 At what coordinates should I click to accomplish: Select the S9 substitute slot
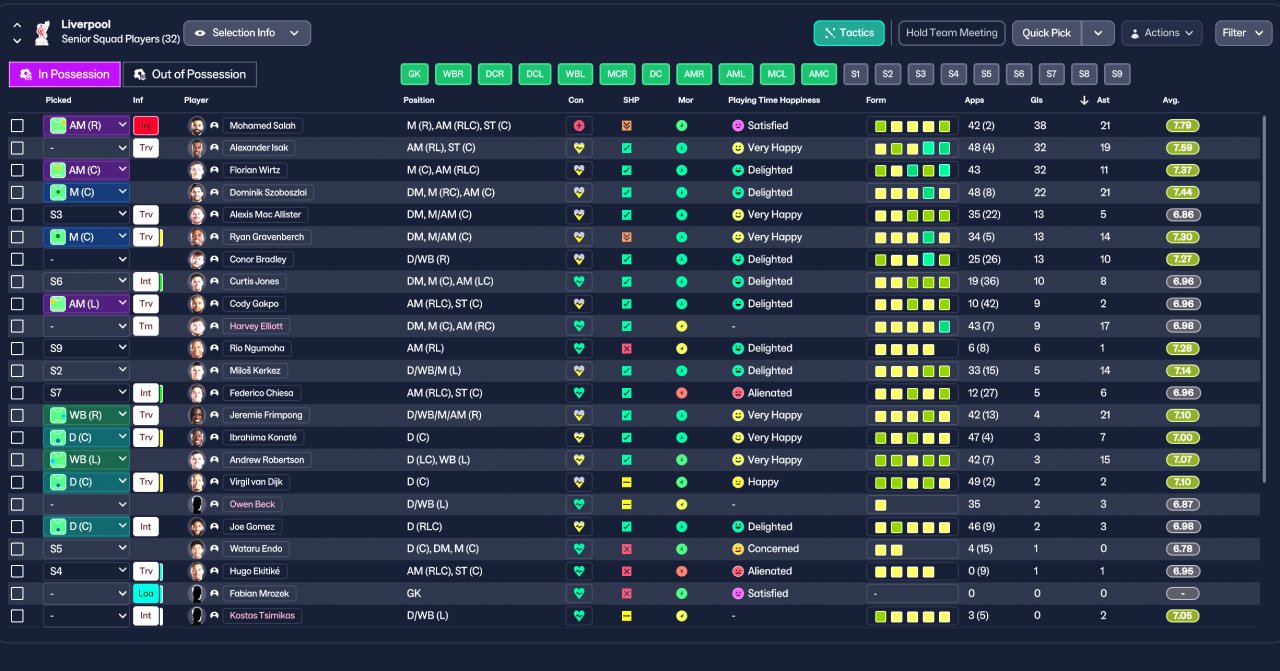[x=1117, y=74]
